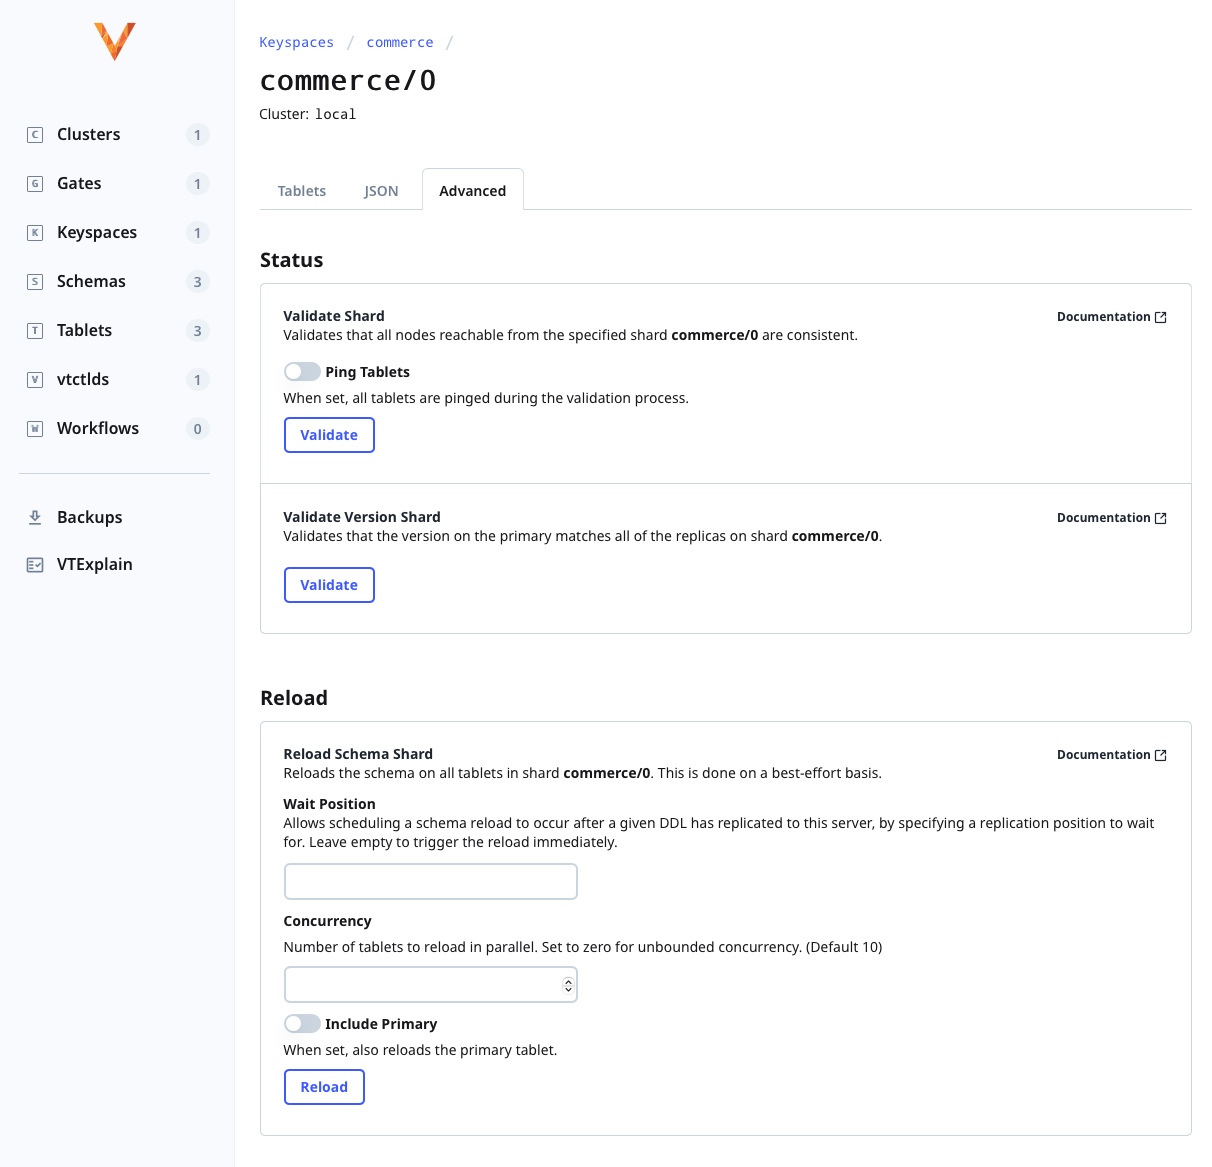Click the Backups download icon
This screenshot has width=1212, height=1167.
pyautogui.click(x=36, y=517)
